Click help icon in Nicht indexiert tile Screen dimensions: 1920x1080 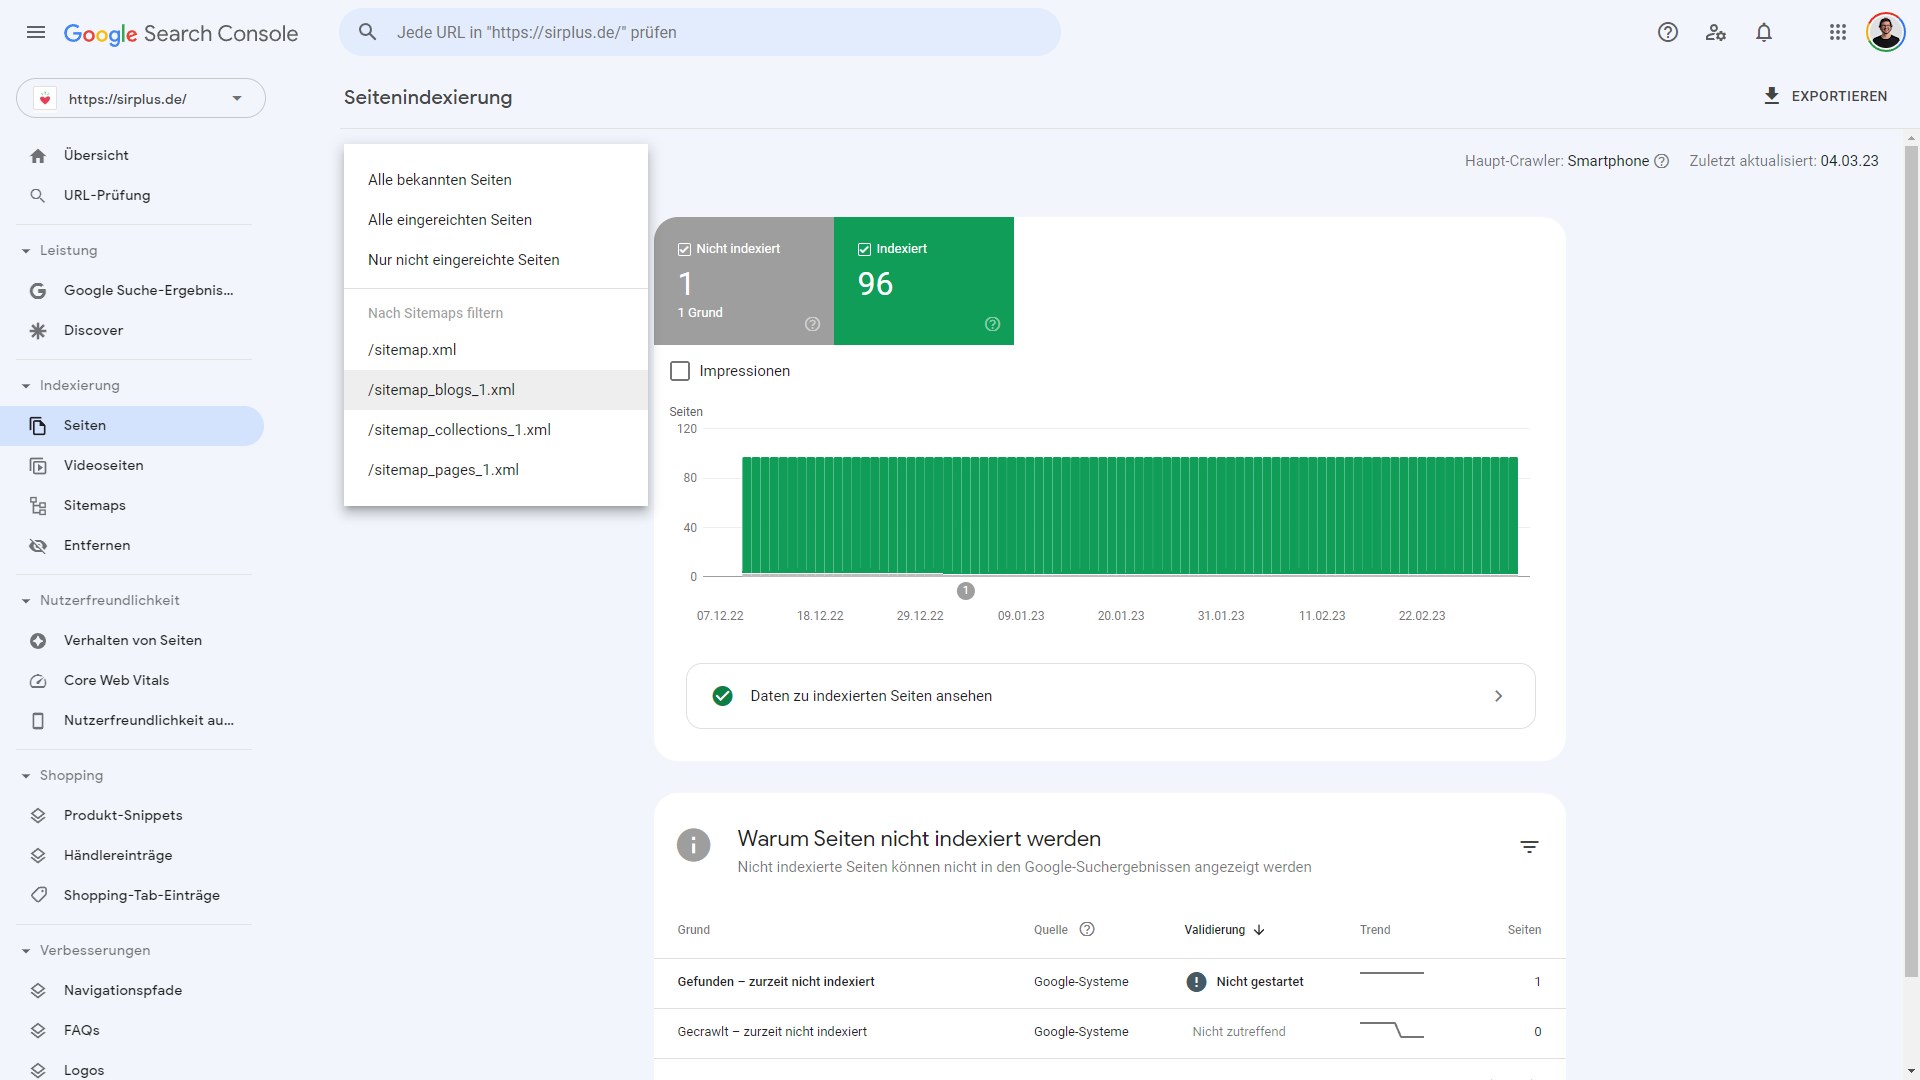812,324
